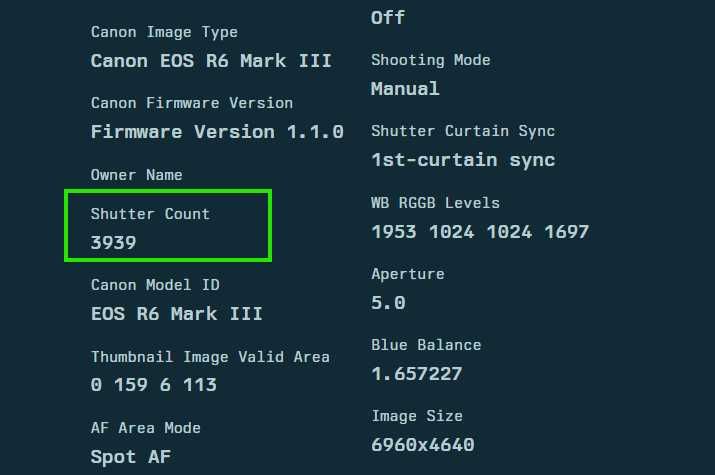
Task: Click the 'Blue Balance' label
Action: (x=426, y=345)
